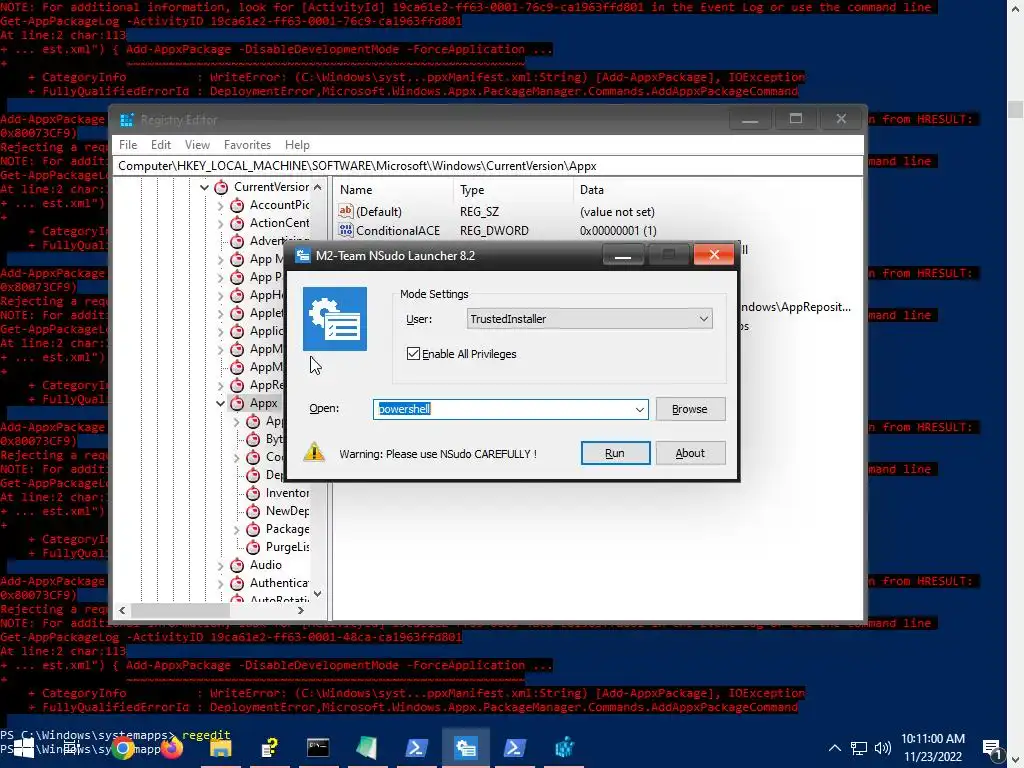Show hidden system tray icons

point(835,748)
